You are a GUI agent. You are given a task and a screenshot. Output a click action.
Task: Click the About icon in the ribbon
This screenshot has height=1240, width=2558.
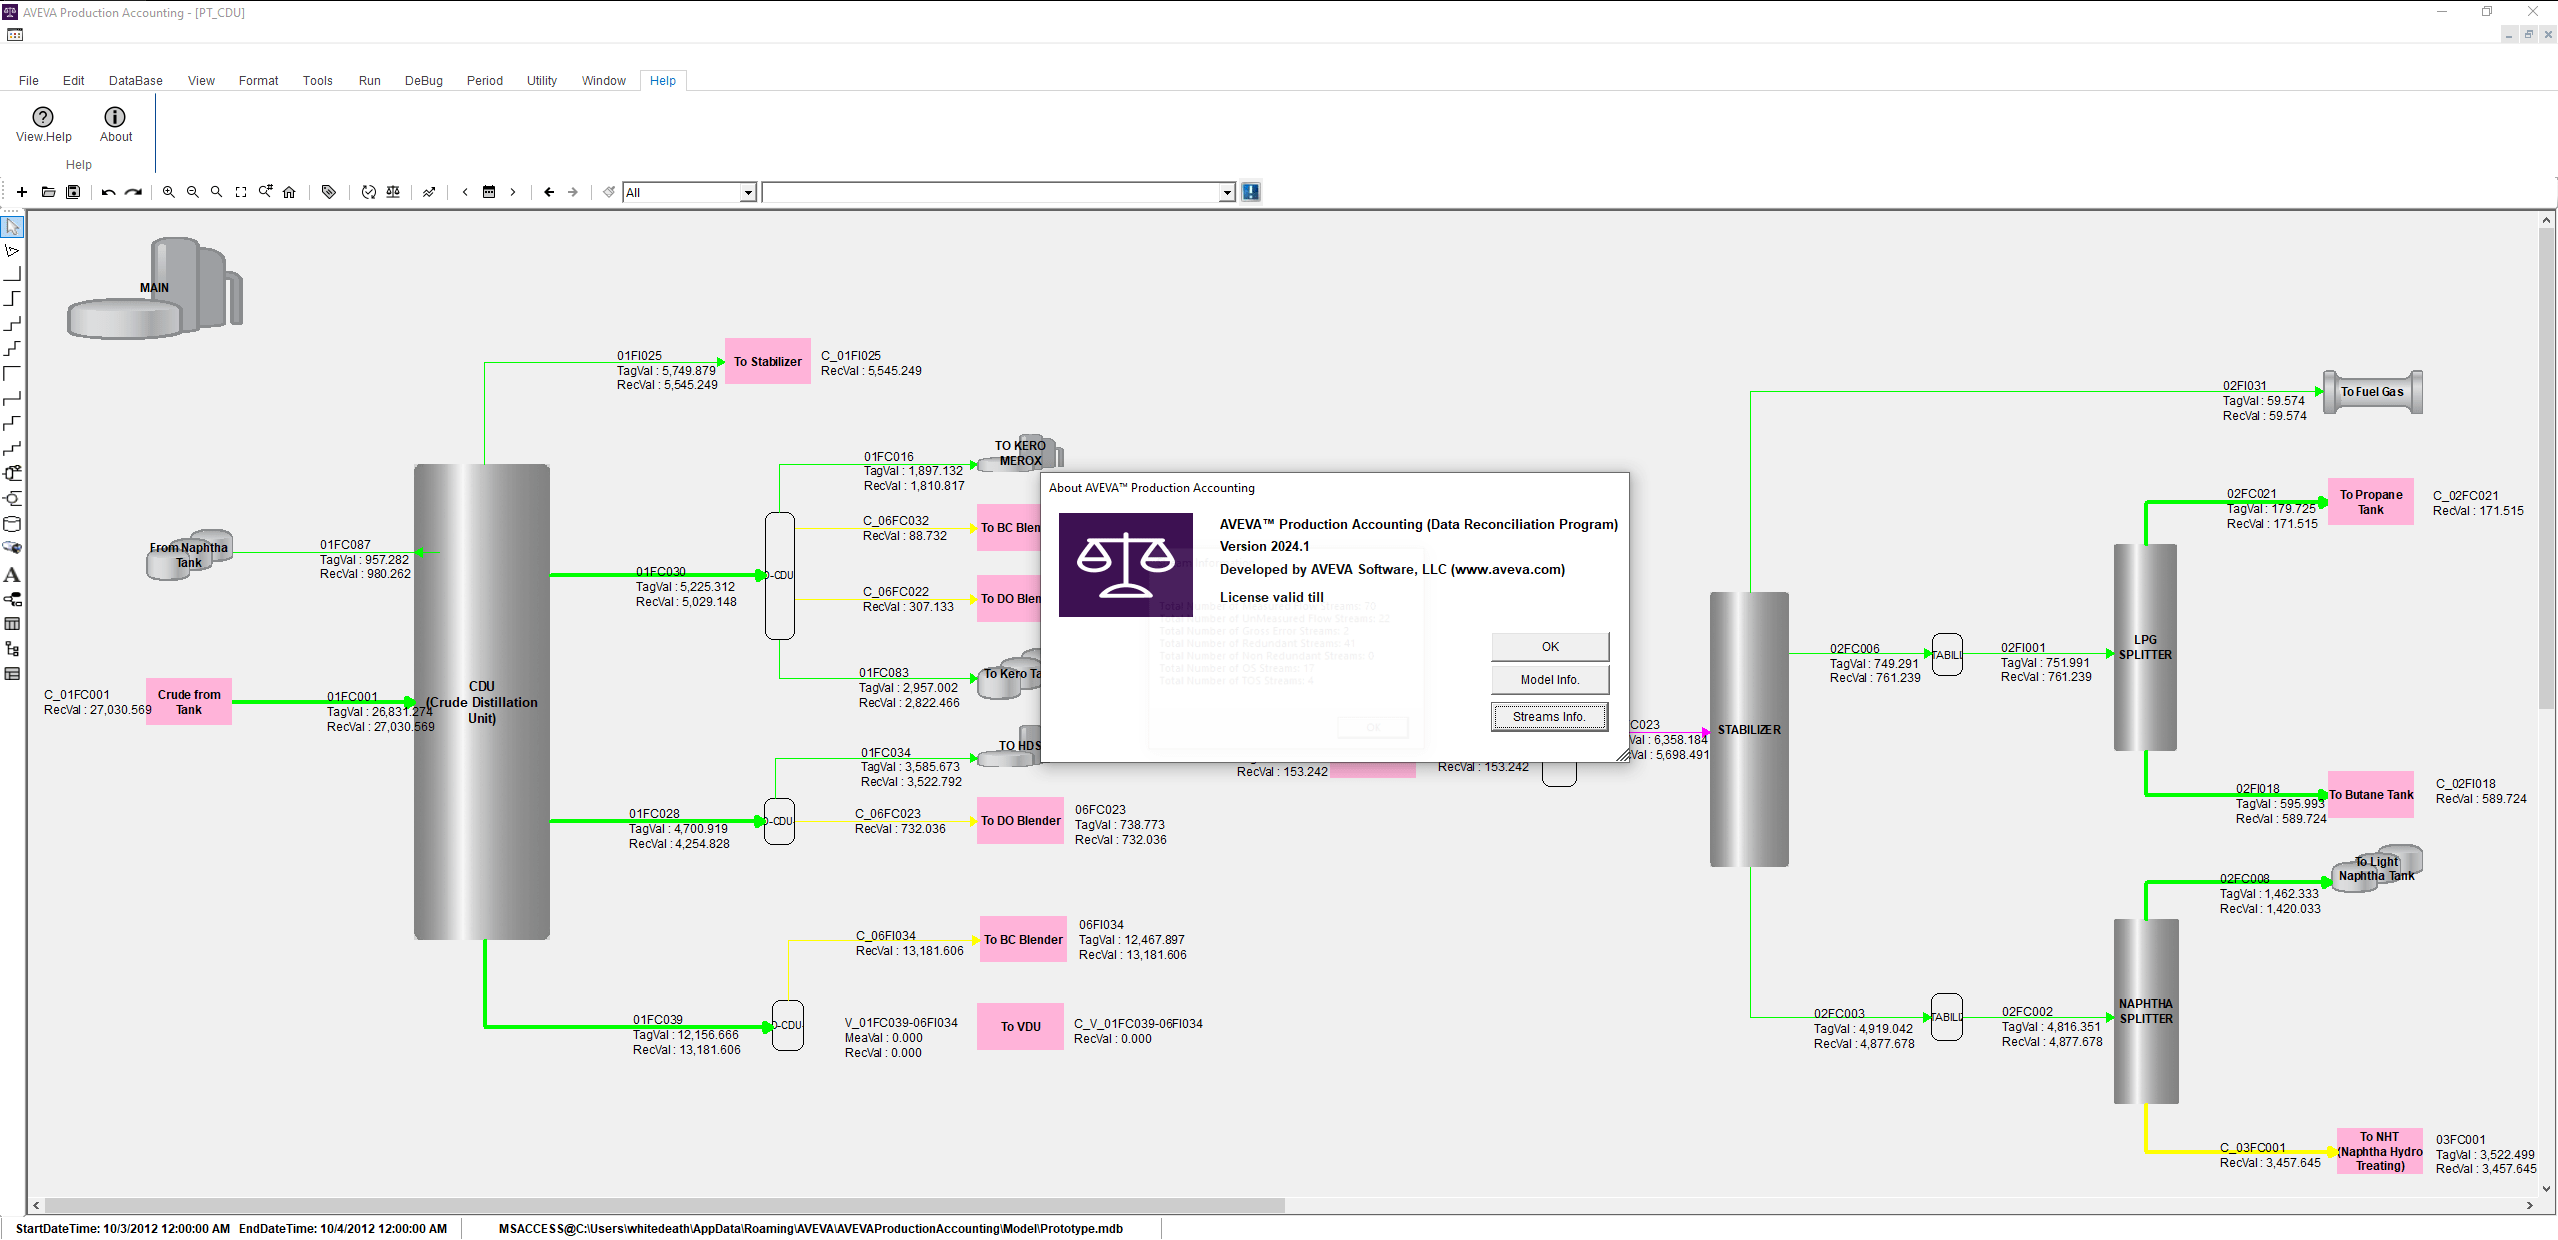[115, 124]
